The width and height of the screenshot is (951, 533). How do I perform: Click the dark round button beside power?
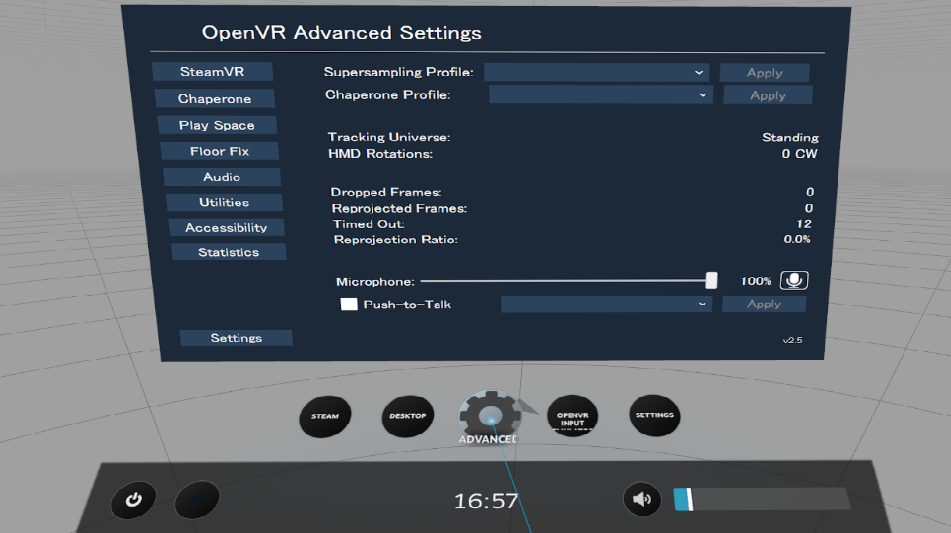point(197,500)
